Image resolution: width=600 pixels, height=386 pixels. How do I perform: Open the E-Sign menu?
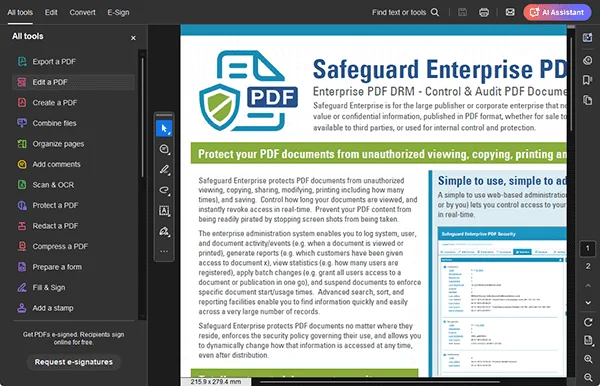118,12
